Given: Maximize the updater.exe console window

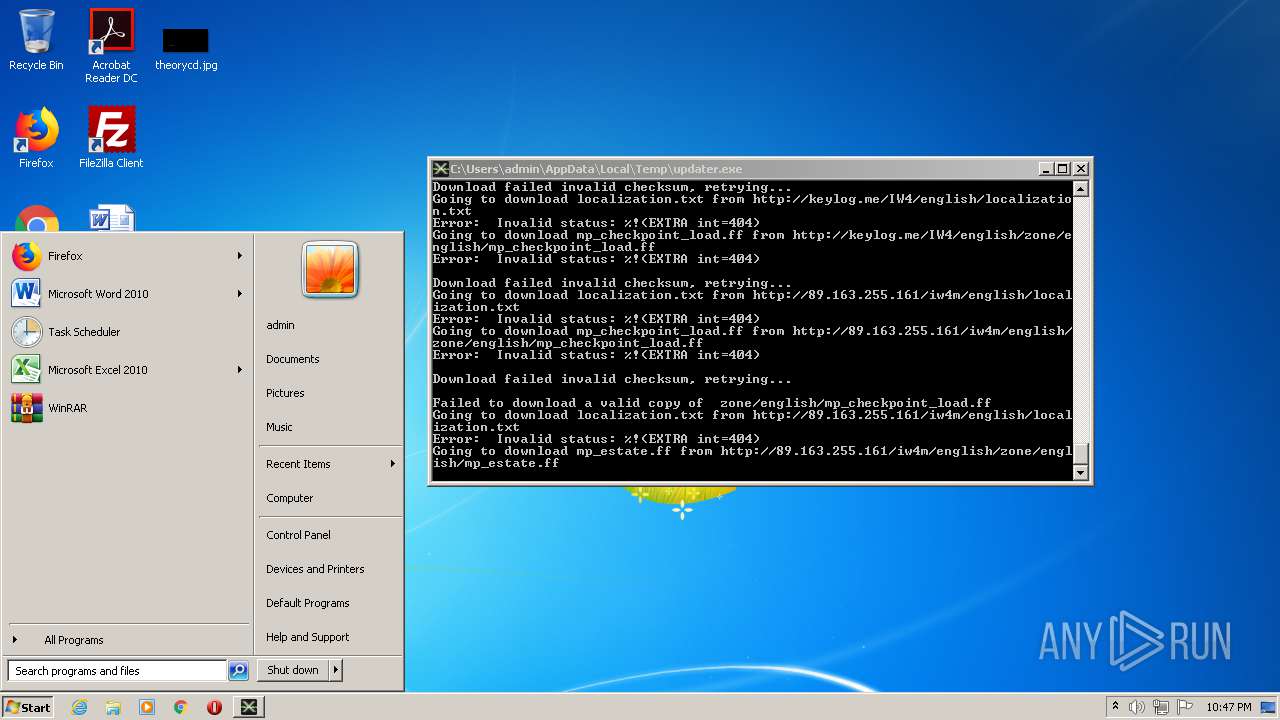Looking at the screenshot, I should click(x=1063, y=169).
